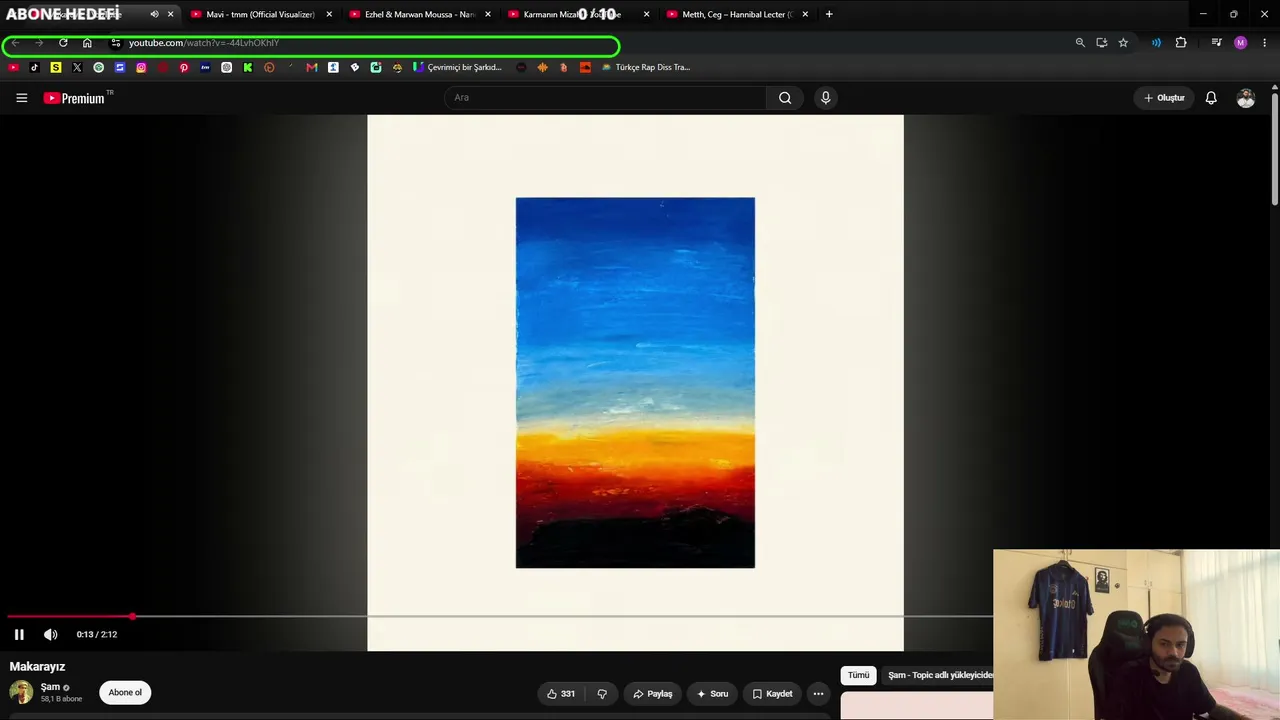Mute the video player volume
Viewport: 1280px width, 720px height.
click(x=51, y=634)
